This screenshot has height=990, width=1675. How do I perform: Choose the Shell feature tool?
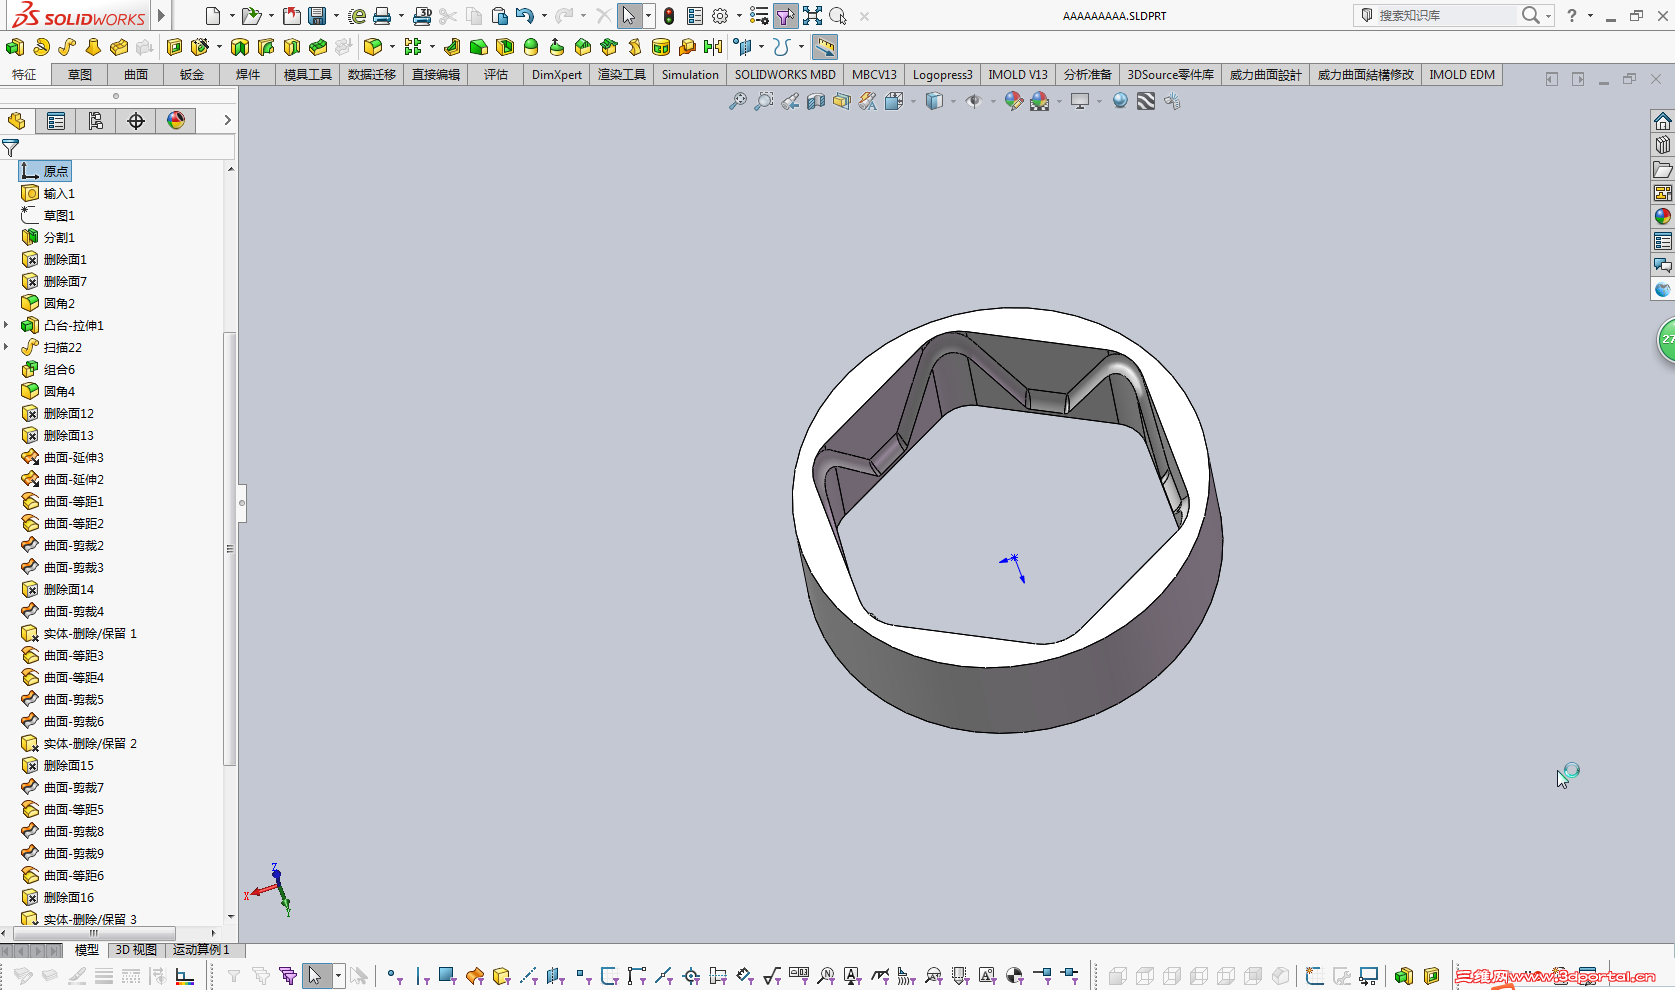pos(505,47)
